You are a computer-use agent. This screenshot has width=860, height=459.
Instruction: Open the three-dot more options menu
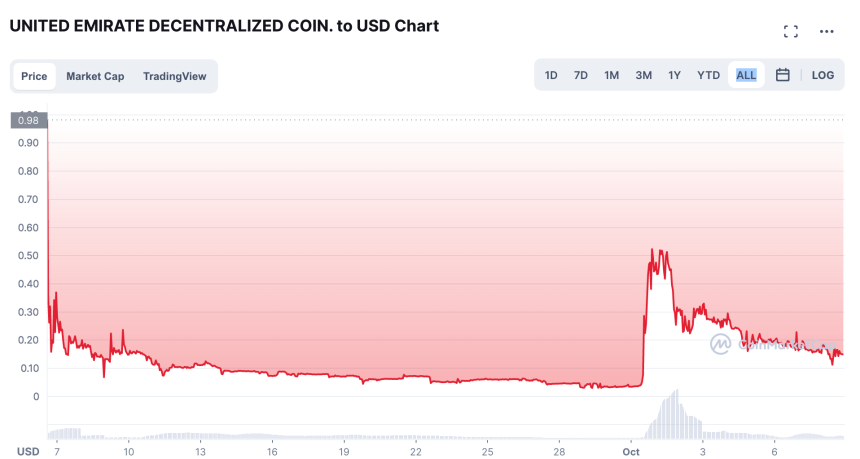(826, 31)
